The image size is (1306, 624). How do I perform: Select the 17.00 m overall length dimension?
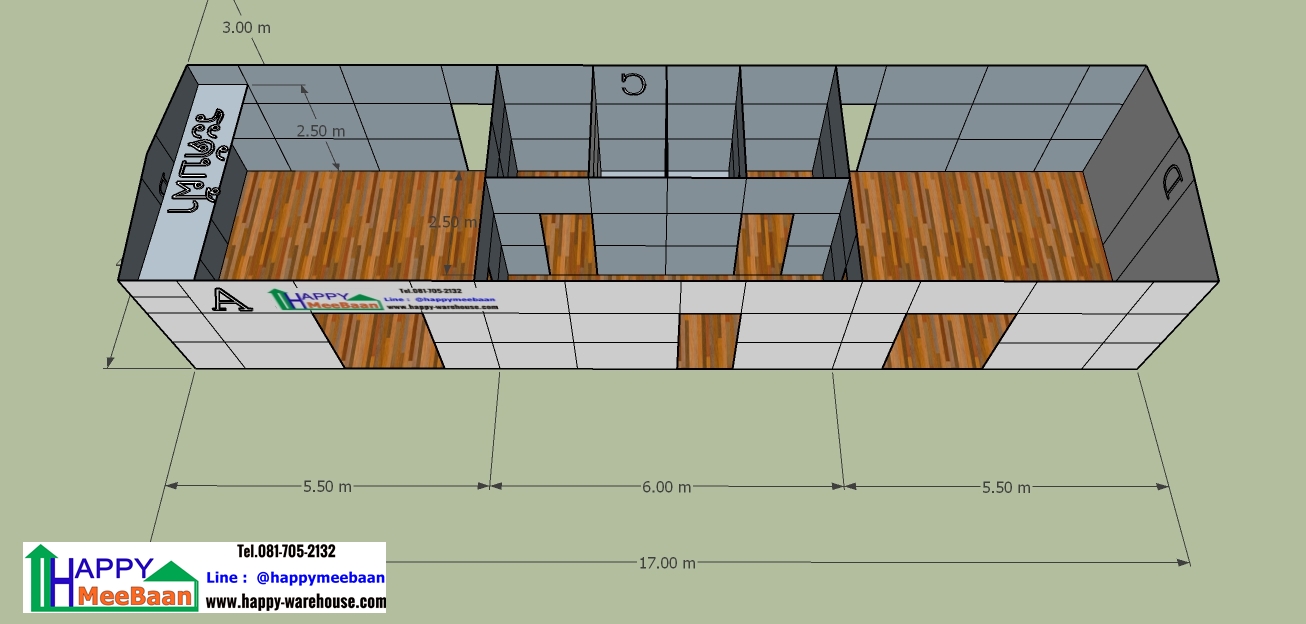(x=667, y=563)
